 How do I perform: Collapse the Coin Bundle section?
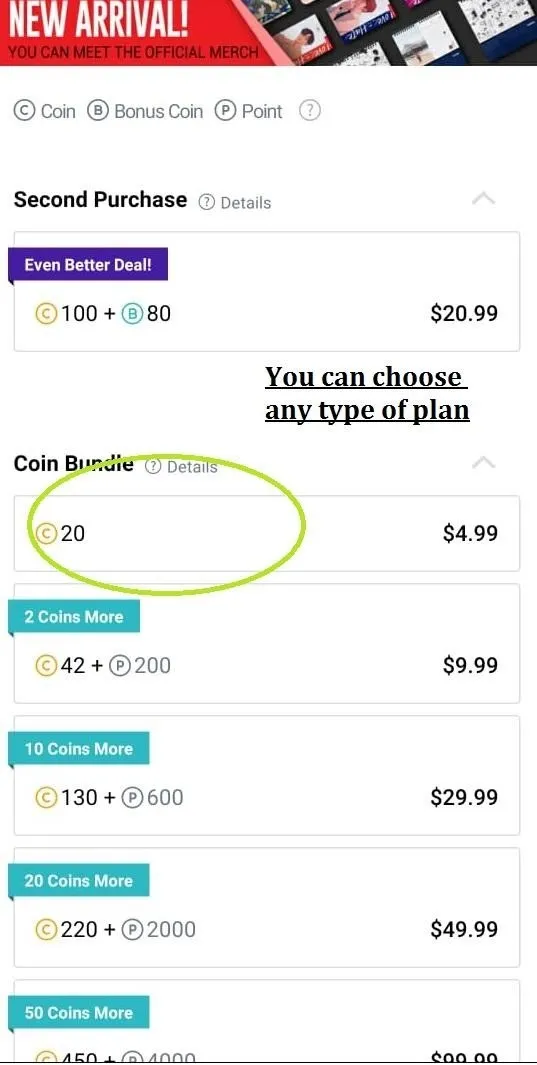[x=483, y=463]
